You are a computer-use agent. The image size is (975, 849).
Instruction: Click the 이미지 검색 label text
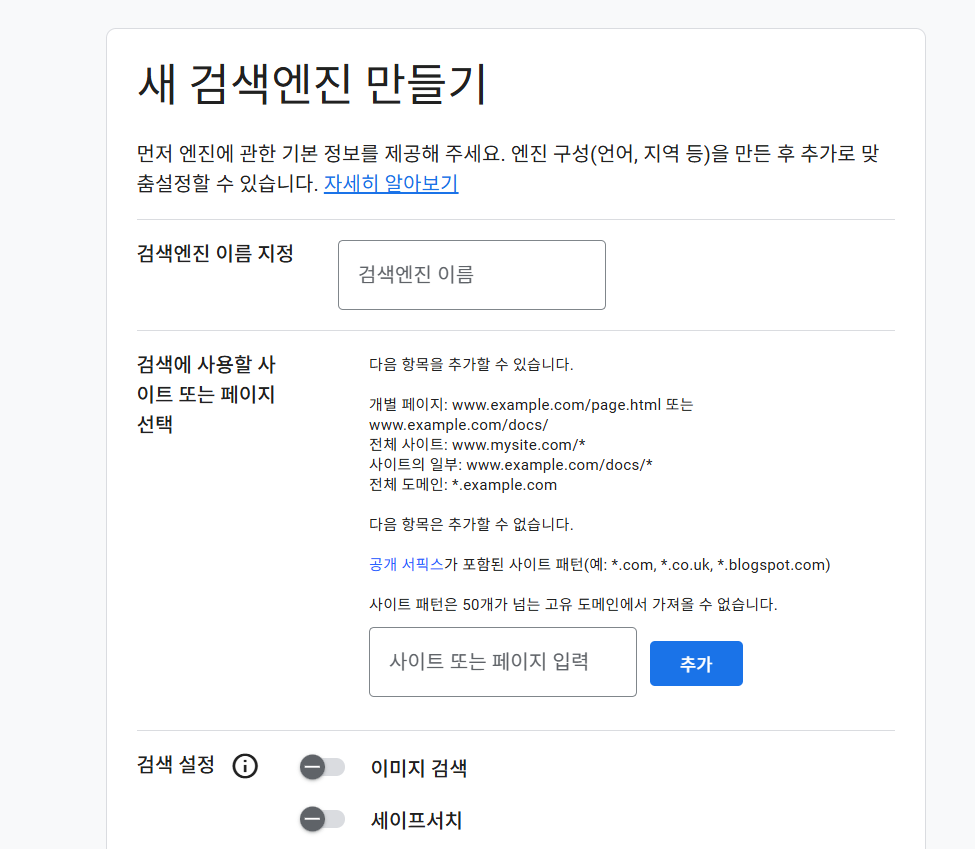point(418,768)
